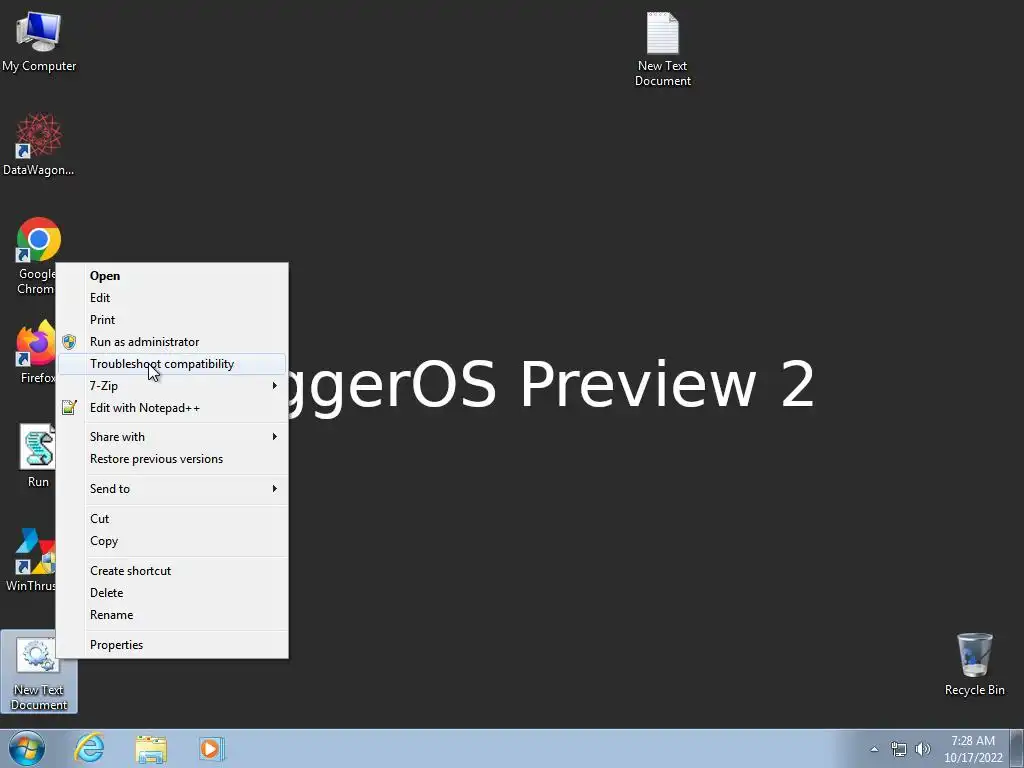Choose Cut in the context menu

coord(172,519)
